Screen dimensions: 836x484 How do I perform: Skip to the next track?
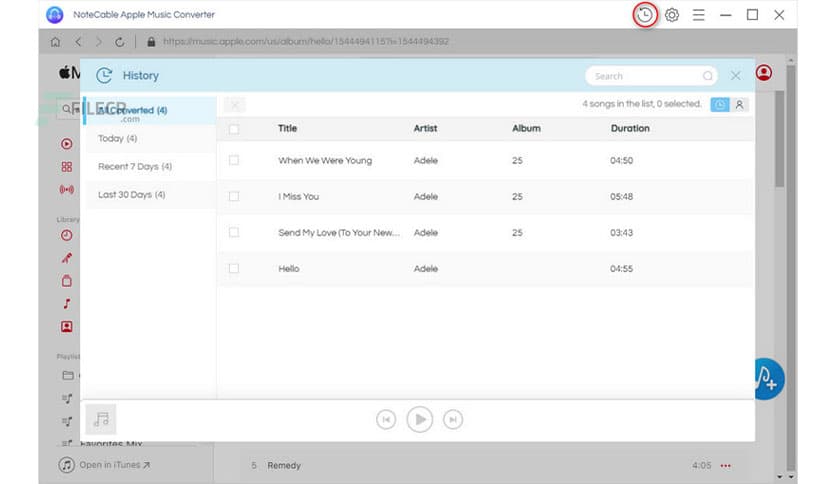point(453,420)
